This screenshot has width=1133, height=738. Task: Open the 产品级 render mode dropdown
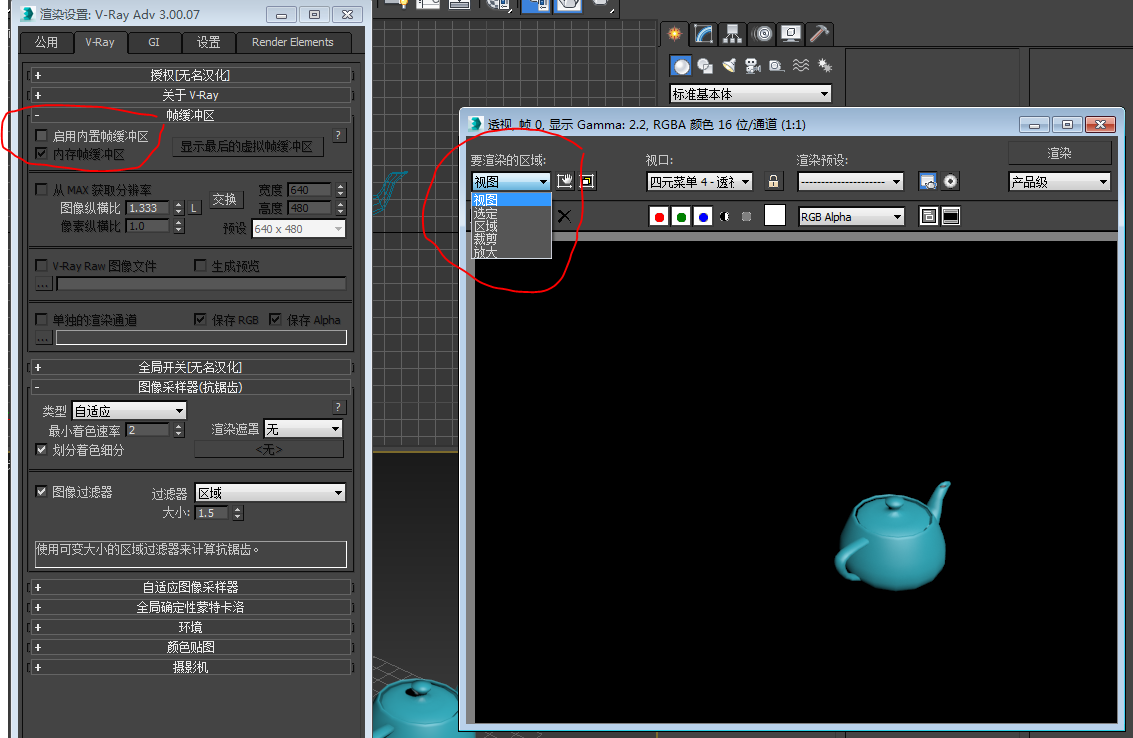click(x=1059, y=182)
